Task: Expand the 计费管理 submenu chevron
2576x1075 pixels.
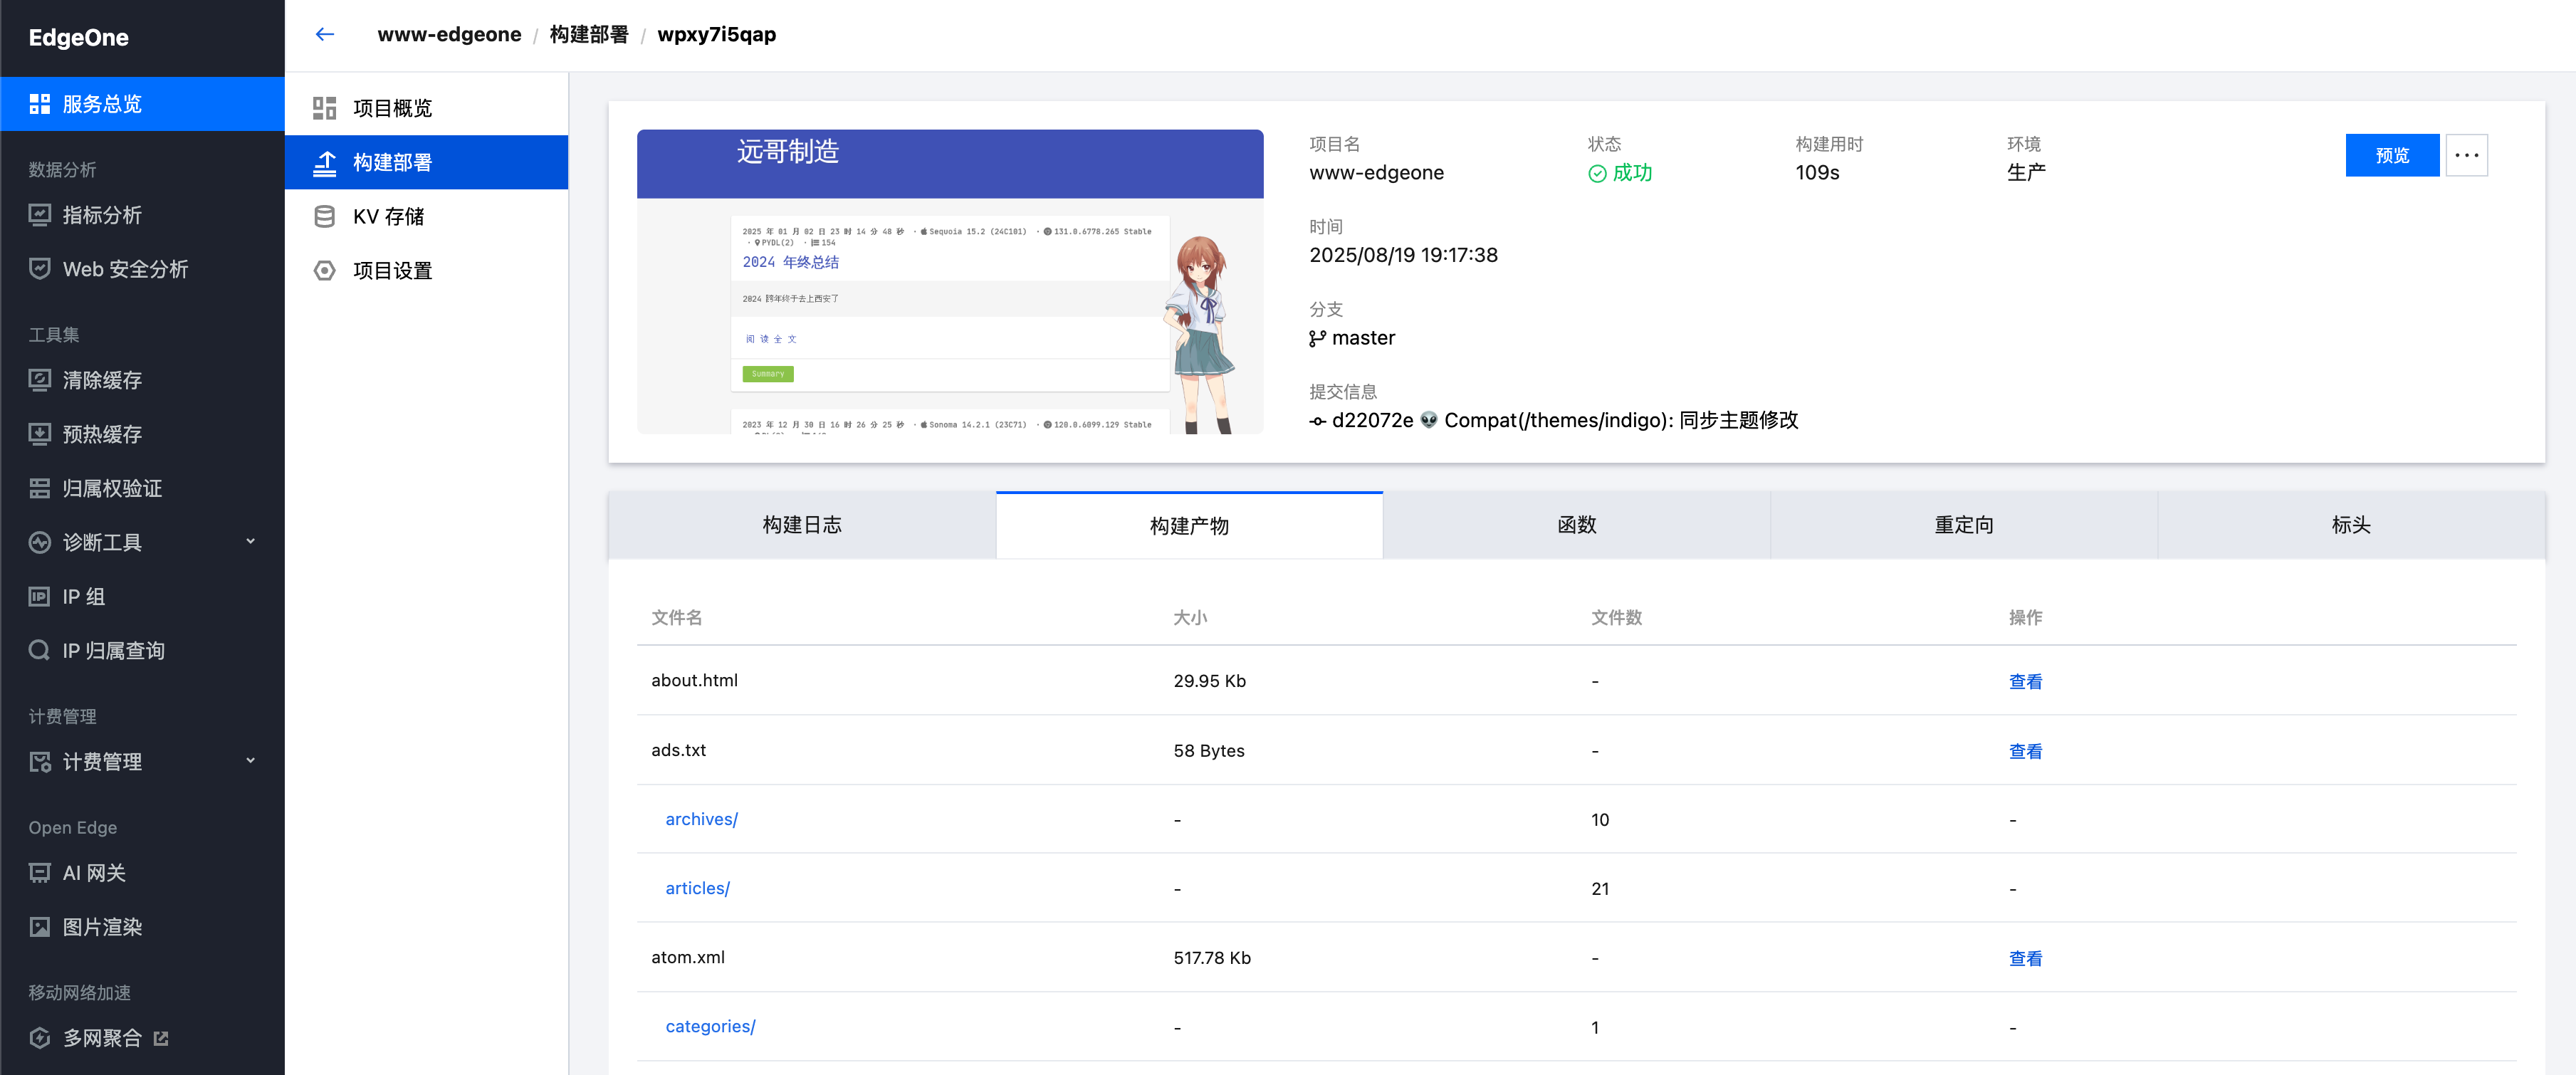Action: [250, 761]
